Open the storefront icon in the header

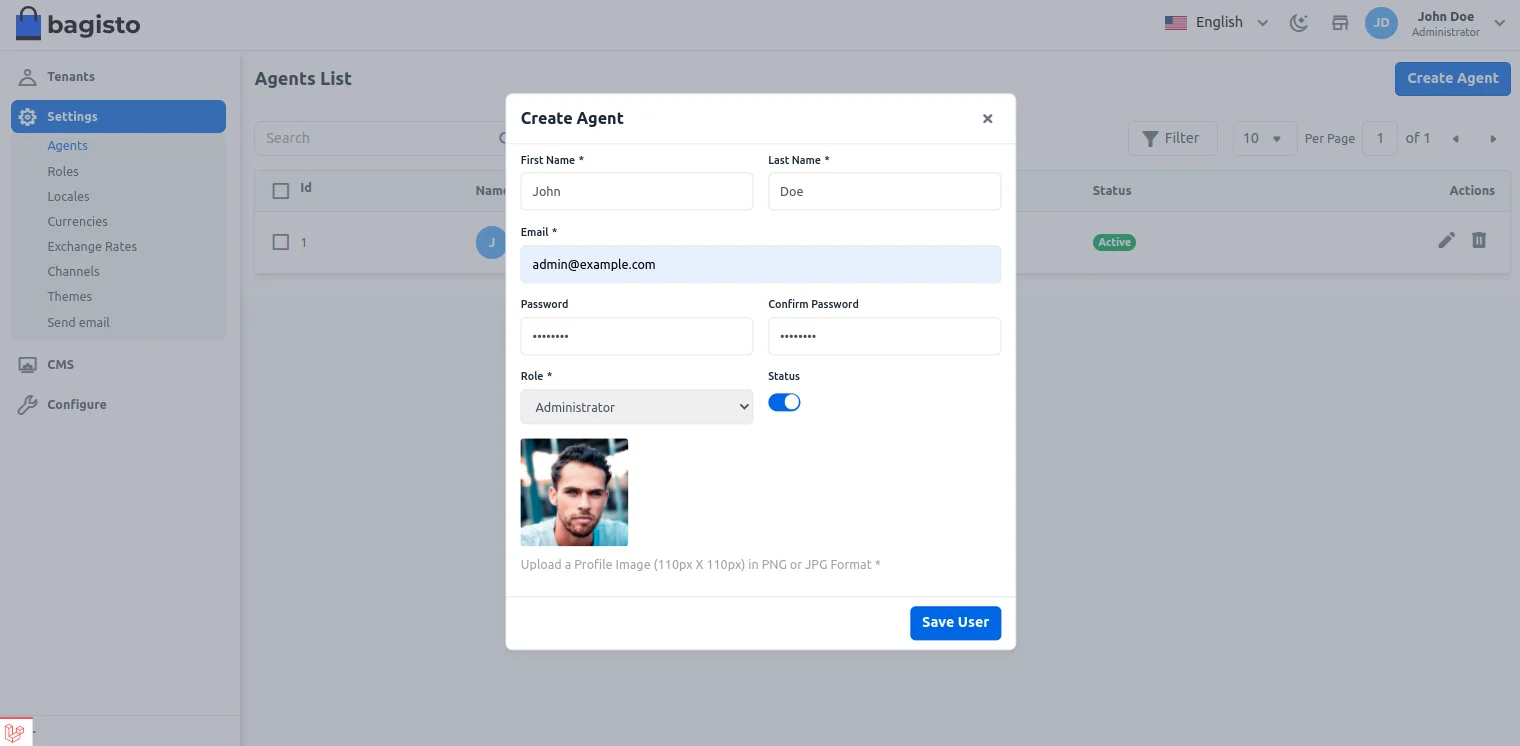(1339, 22)
